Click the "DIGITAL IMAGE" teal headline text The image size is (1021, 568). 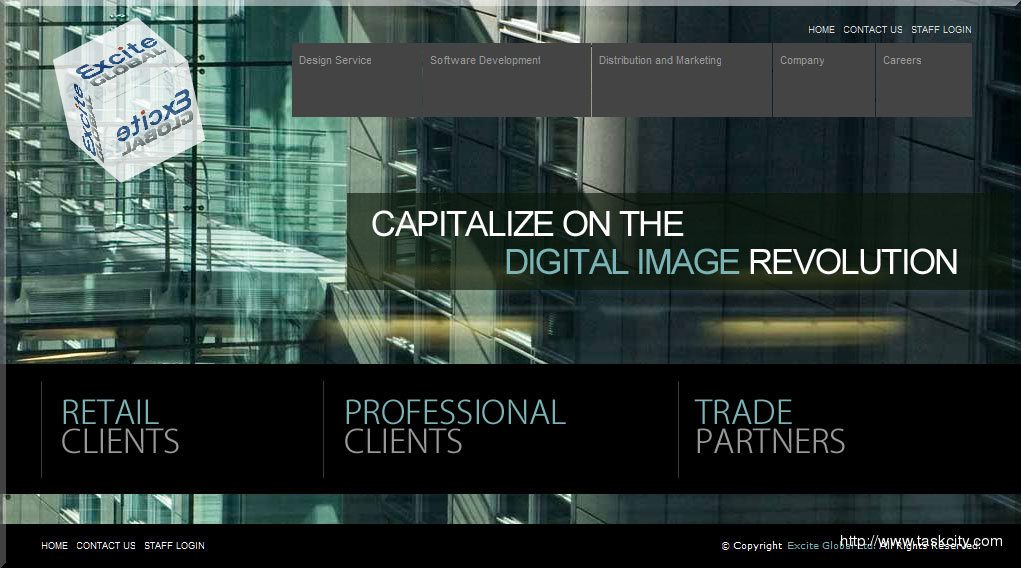(621, 262)
